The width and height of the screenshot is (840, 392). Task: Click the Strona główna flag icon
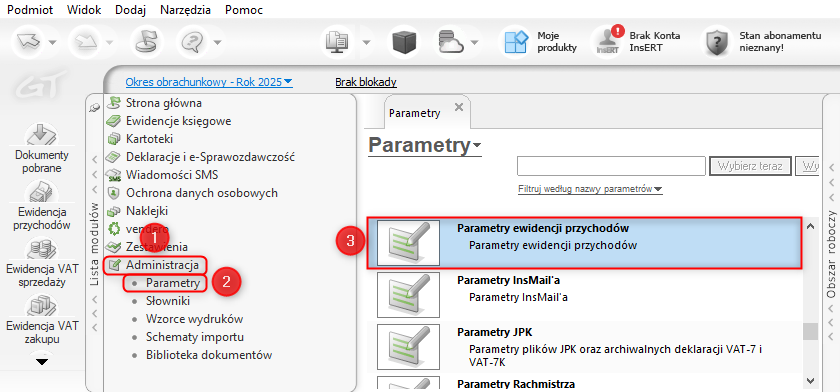(113, 103)
